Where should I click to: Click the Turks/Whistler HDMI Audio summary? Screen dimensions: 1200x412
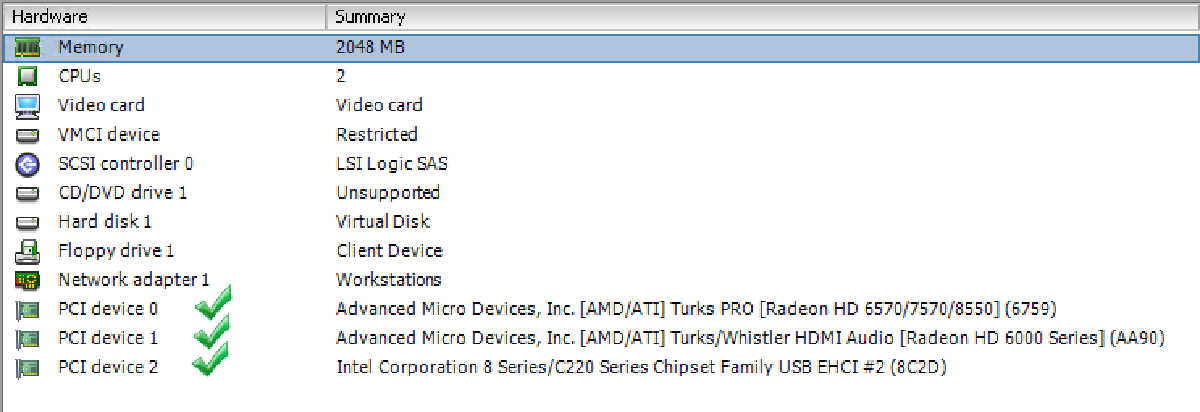click(x=750, y=338)
